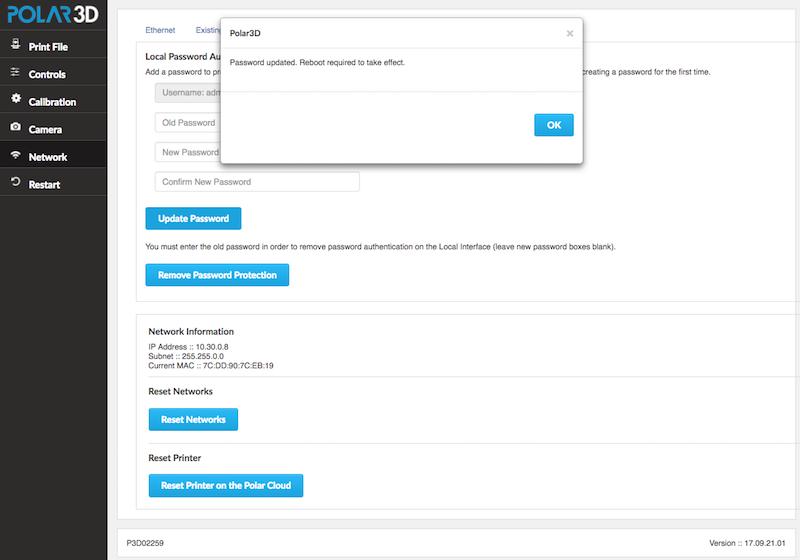Open the Print File menu item
Screen dimensions: 800x560
click(53, 46)
